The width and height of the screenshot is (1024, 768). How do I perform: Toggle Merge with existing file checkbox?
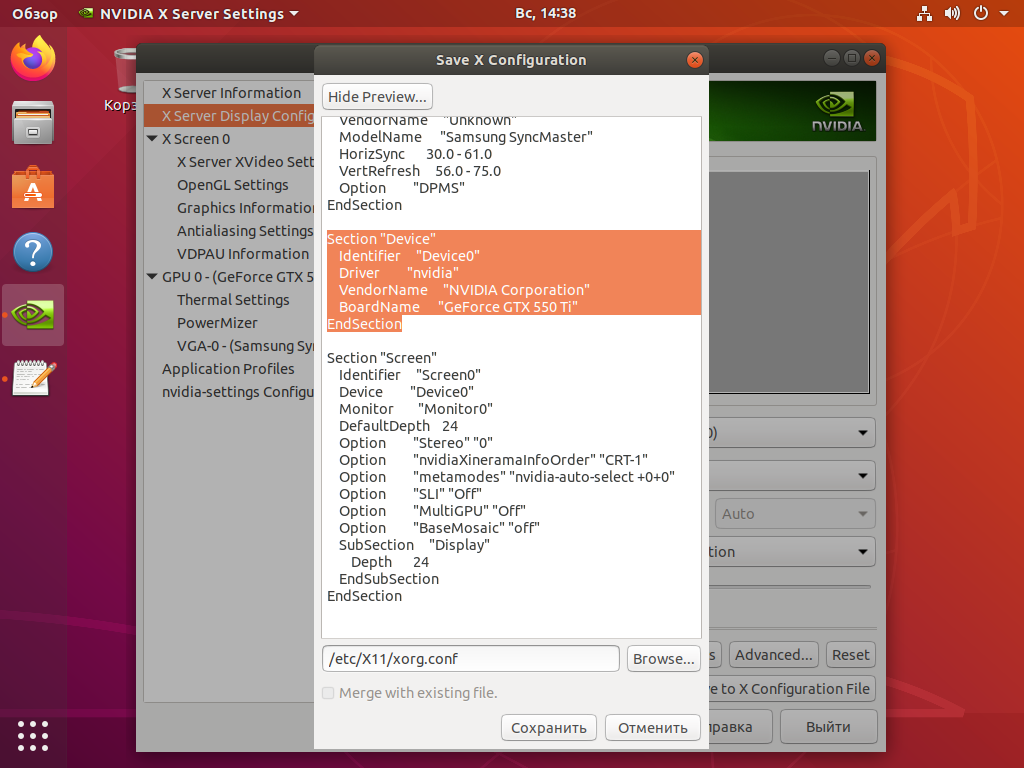[328, 693]
